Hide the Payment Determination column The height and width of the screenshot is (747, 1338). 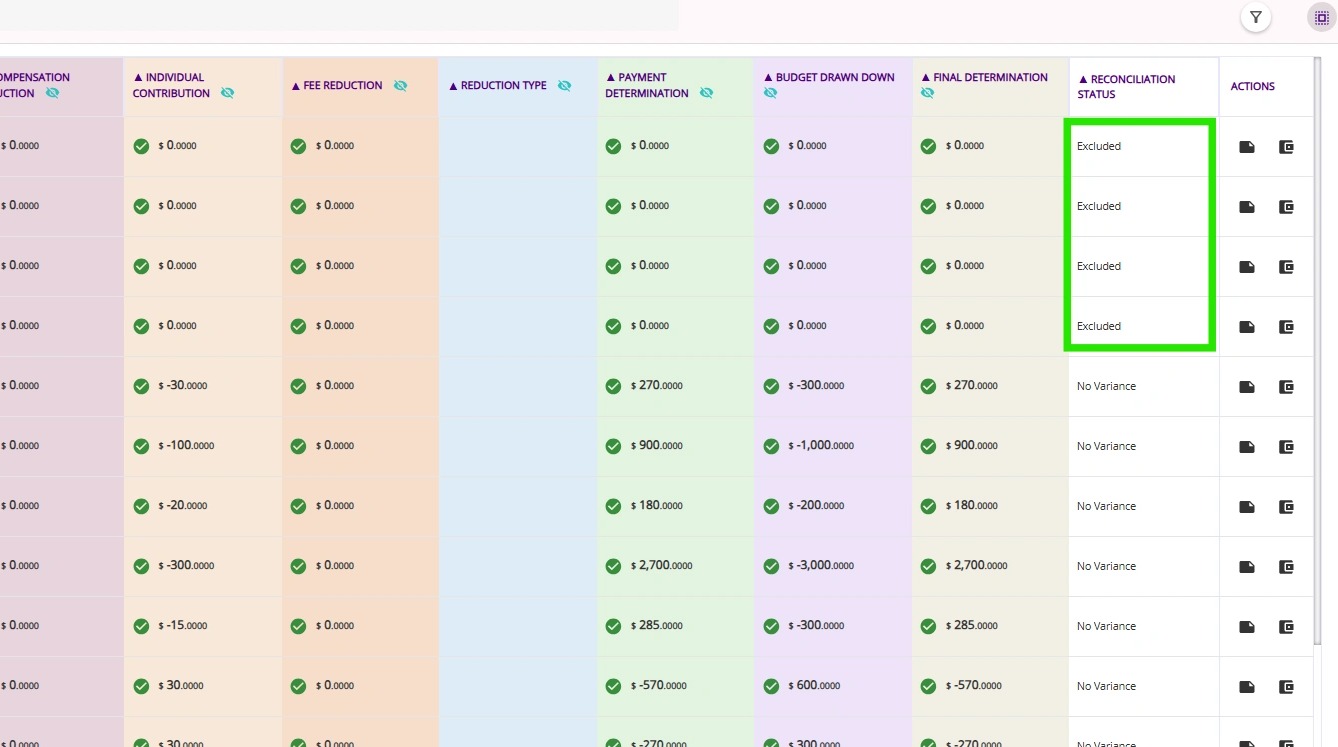click(706, 93)
